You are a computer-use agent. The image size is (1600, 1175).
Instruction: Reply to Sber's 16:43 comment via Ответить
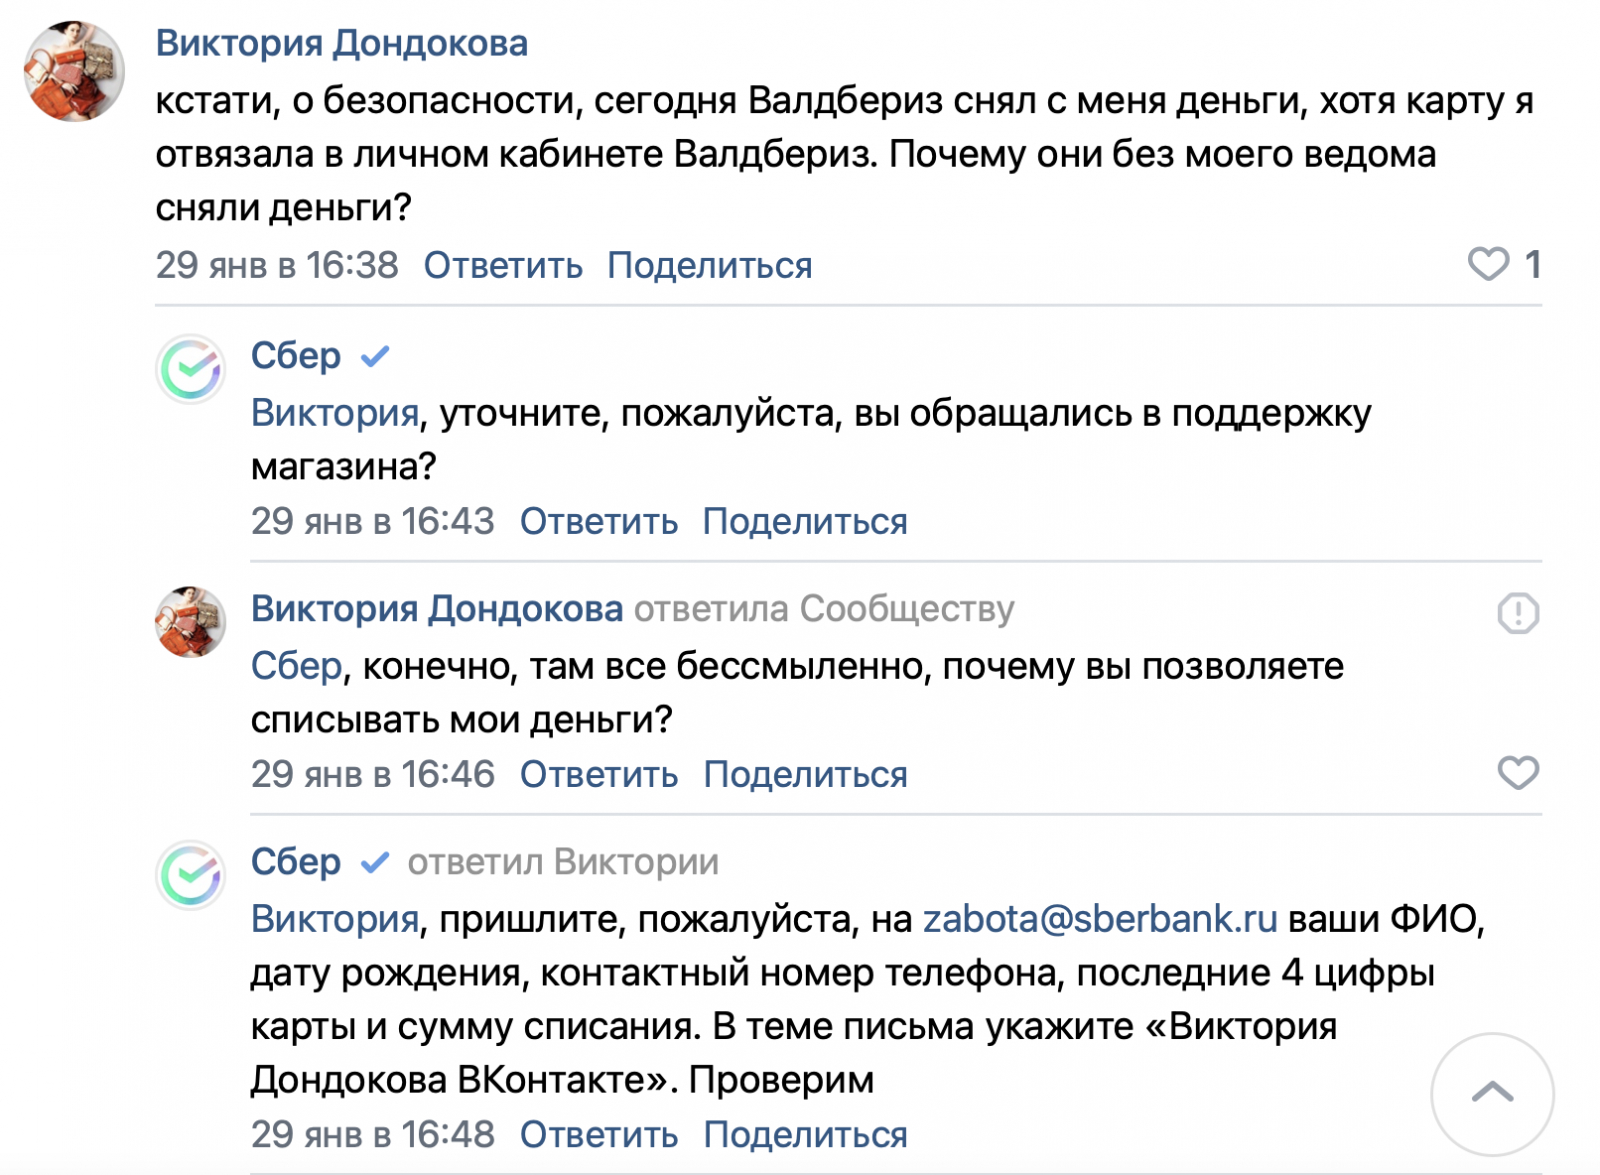pyautogui.click(x=598, y=521)
